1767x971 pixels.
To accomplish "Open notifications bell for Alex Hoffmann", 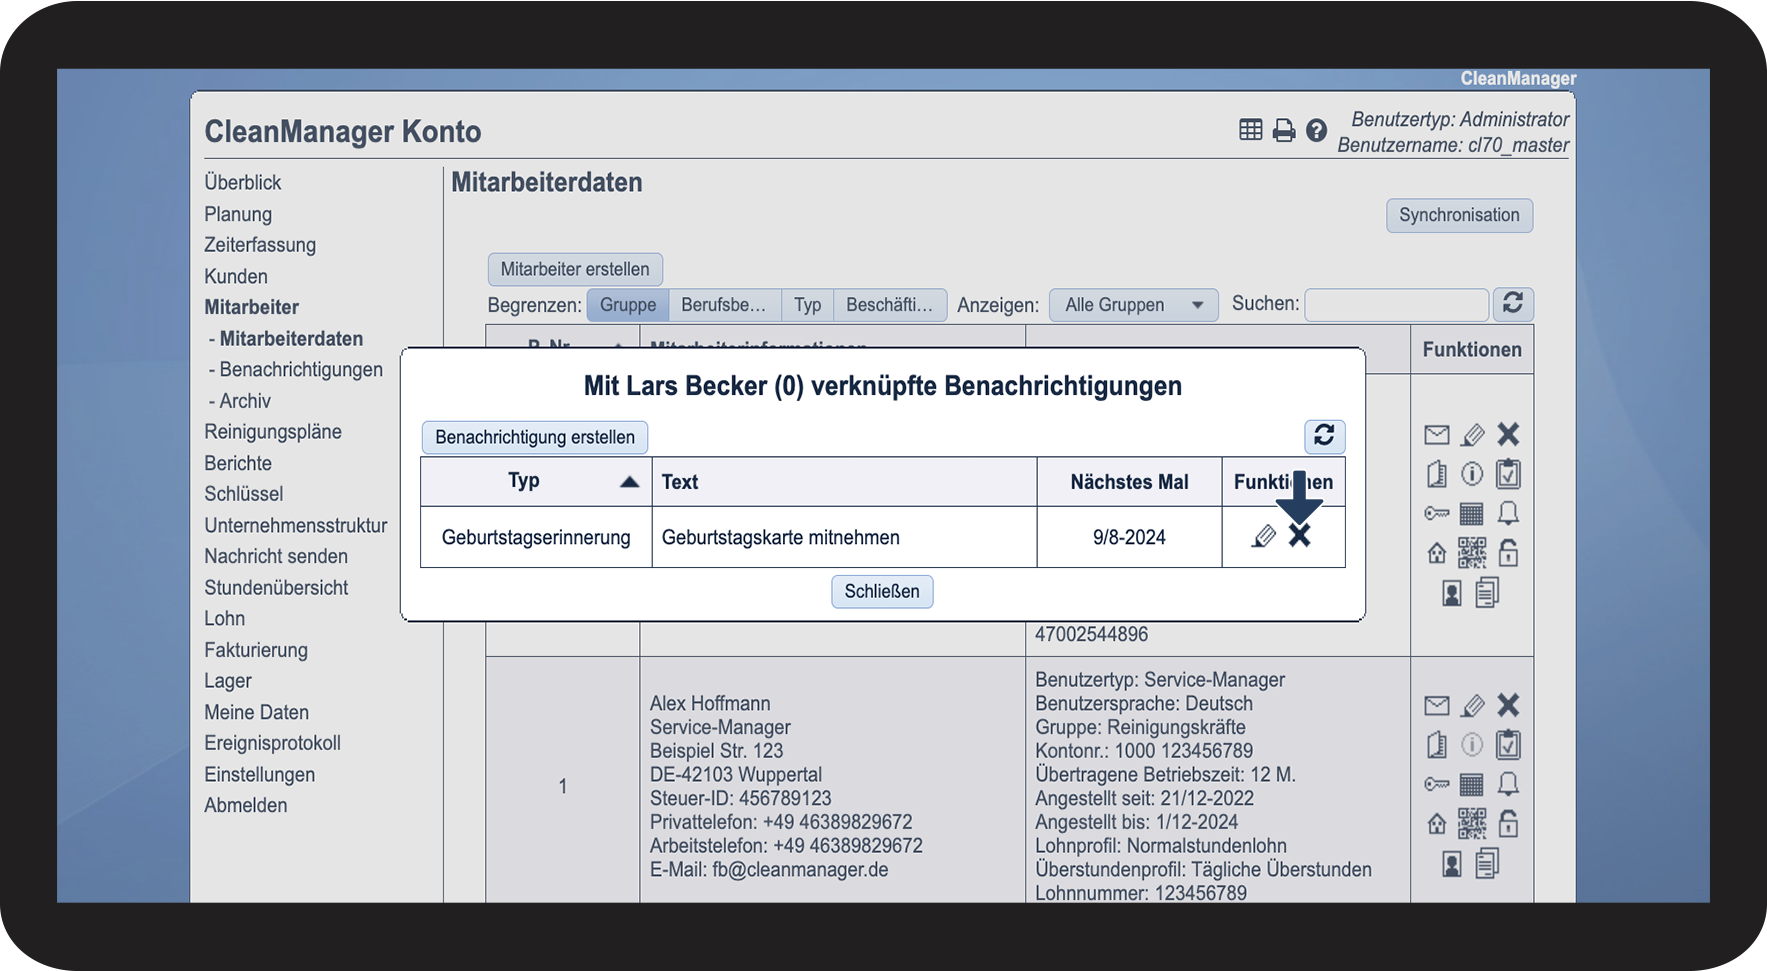I will 1508,784.
